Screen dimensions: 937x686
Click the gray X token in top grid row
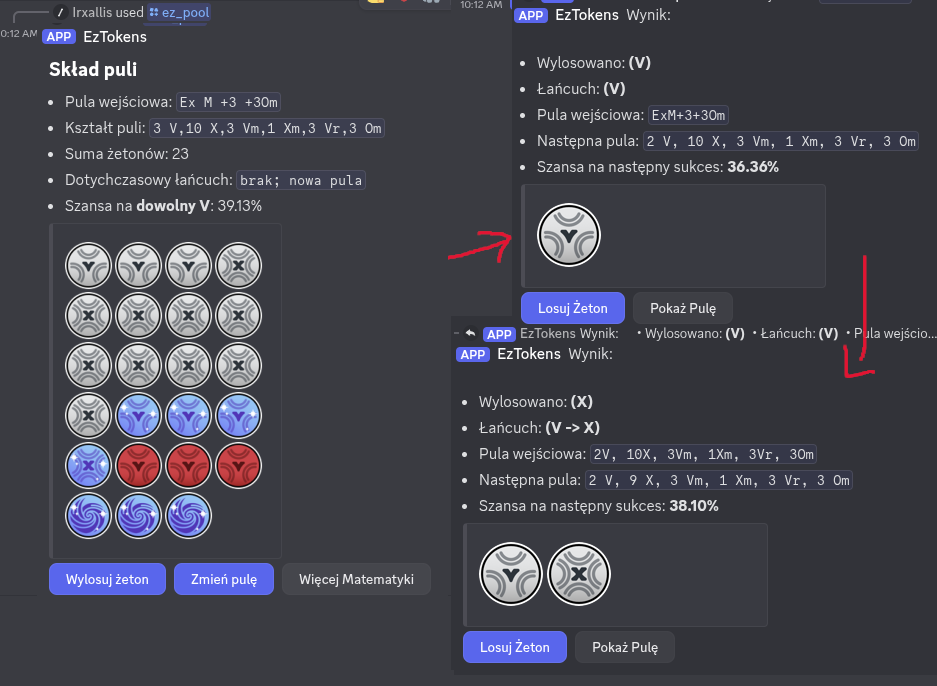[x=238, y=267]
